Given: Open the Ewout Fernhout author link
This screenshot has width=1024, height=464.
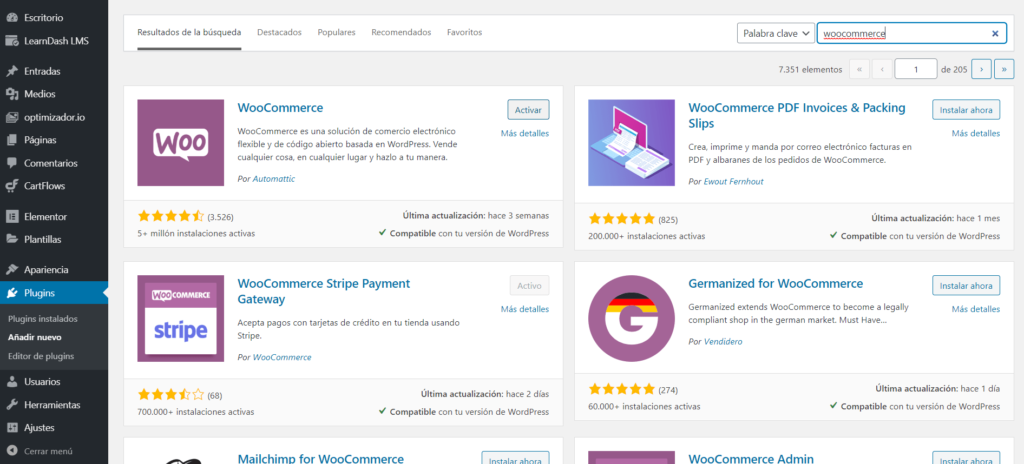Looking at the screenshot, I should [x=733, y=181].
